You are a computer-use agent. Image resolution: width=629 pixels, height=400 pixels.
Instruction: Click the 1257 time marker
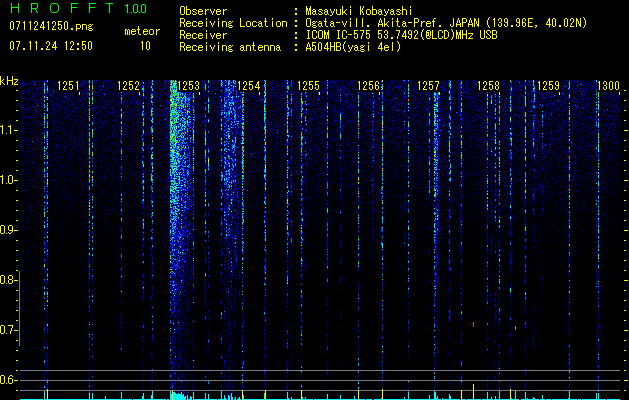(428, 86)
